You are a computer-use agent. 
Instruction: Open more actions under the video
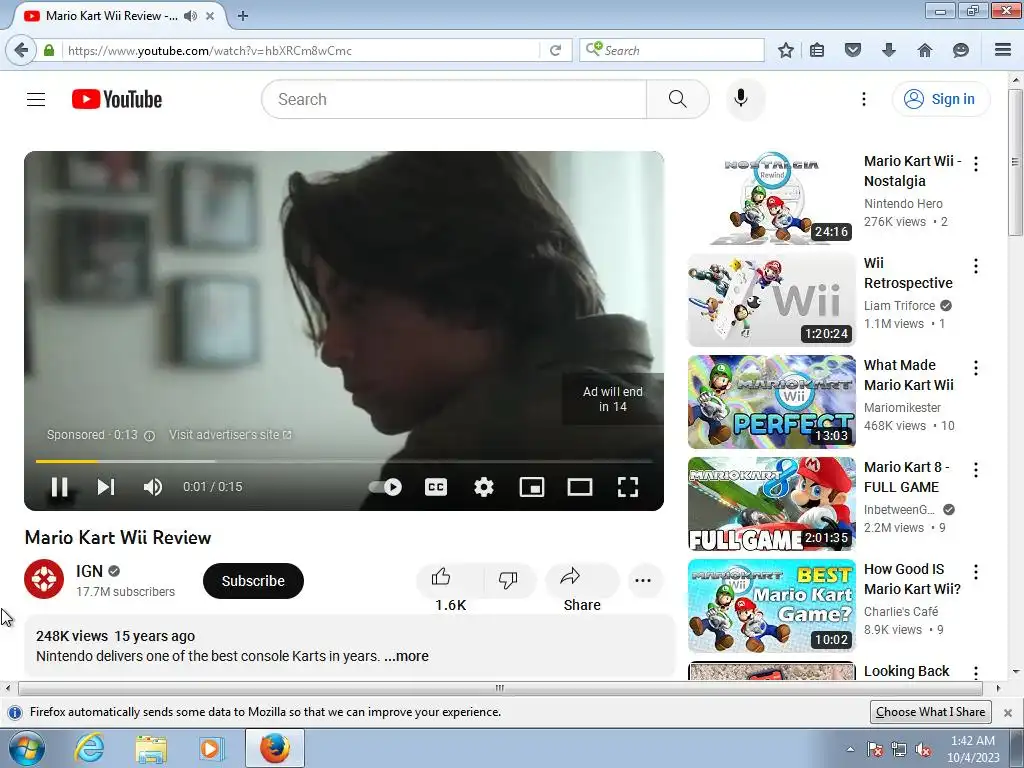click(643, 581)
